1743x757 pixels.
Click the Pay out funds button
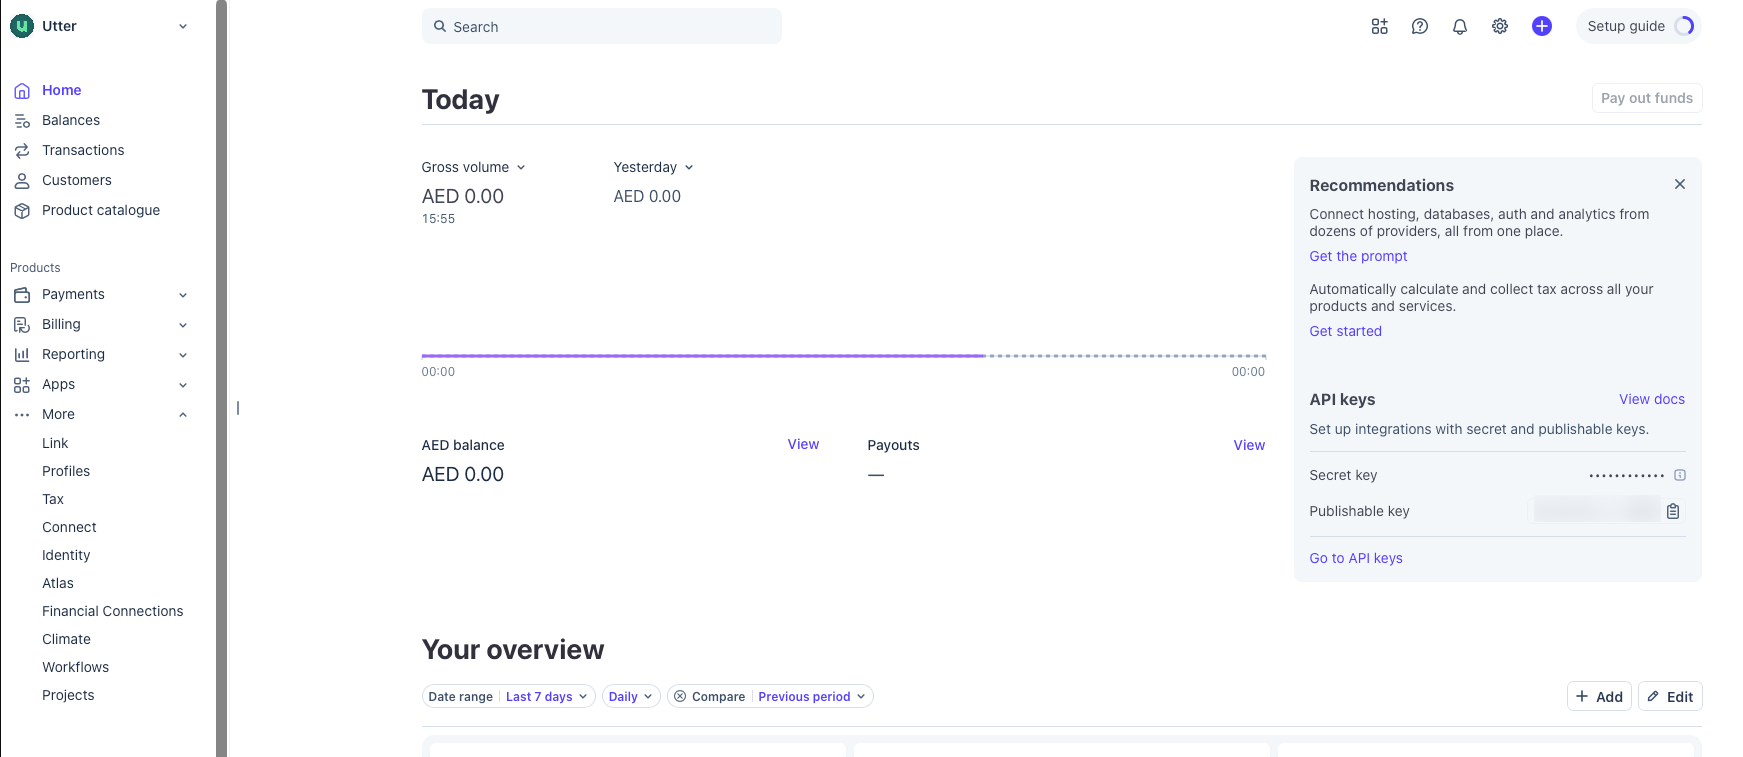point(1646,98)
